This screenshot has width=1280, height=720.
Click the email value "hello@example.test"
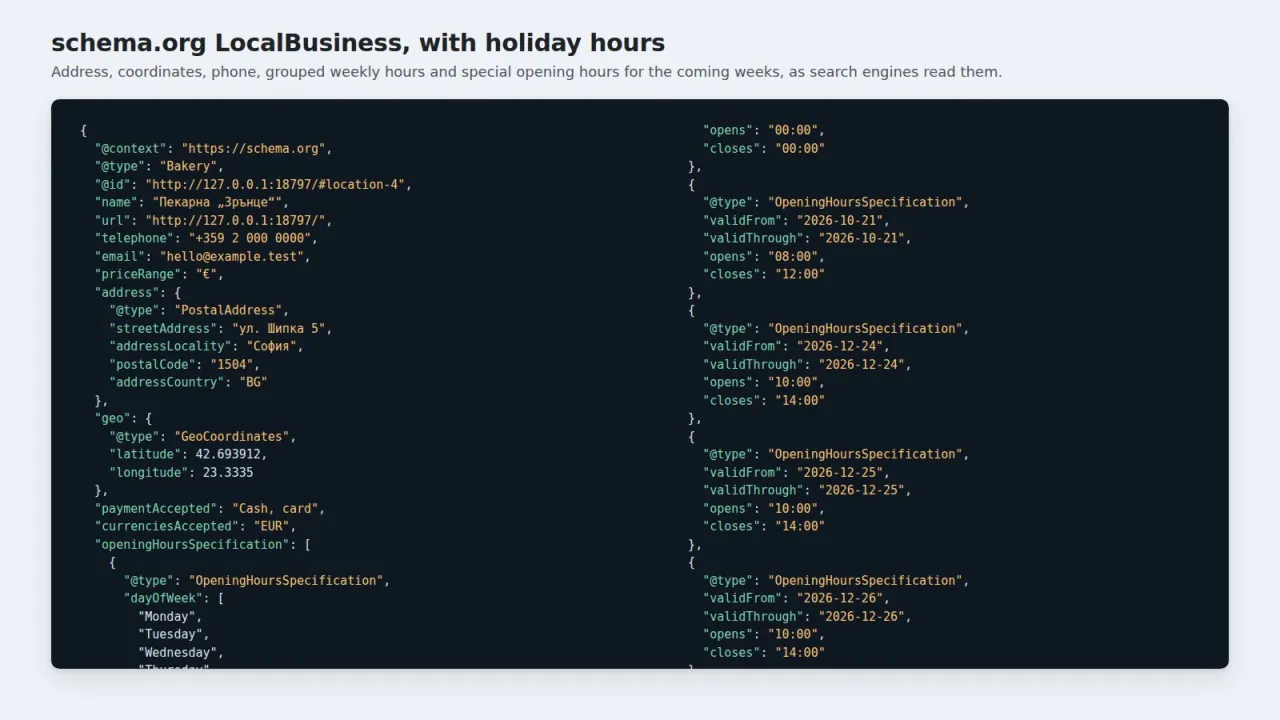[231, 256]
